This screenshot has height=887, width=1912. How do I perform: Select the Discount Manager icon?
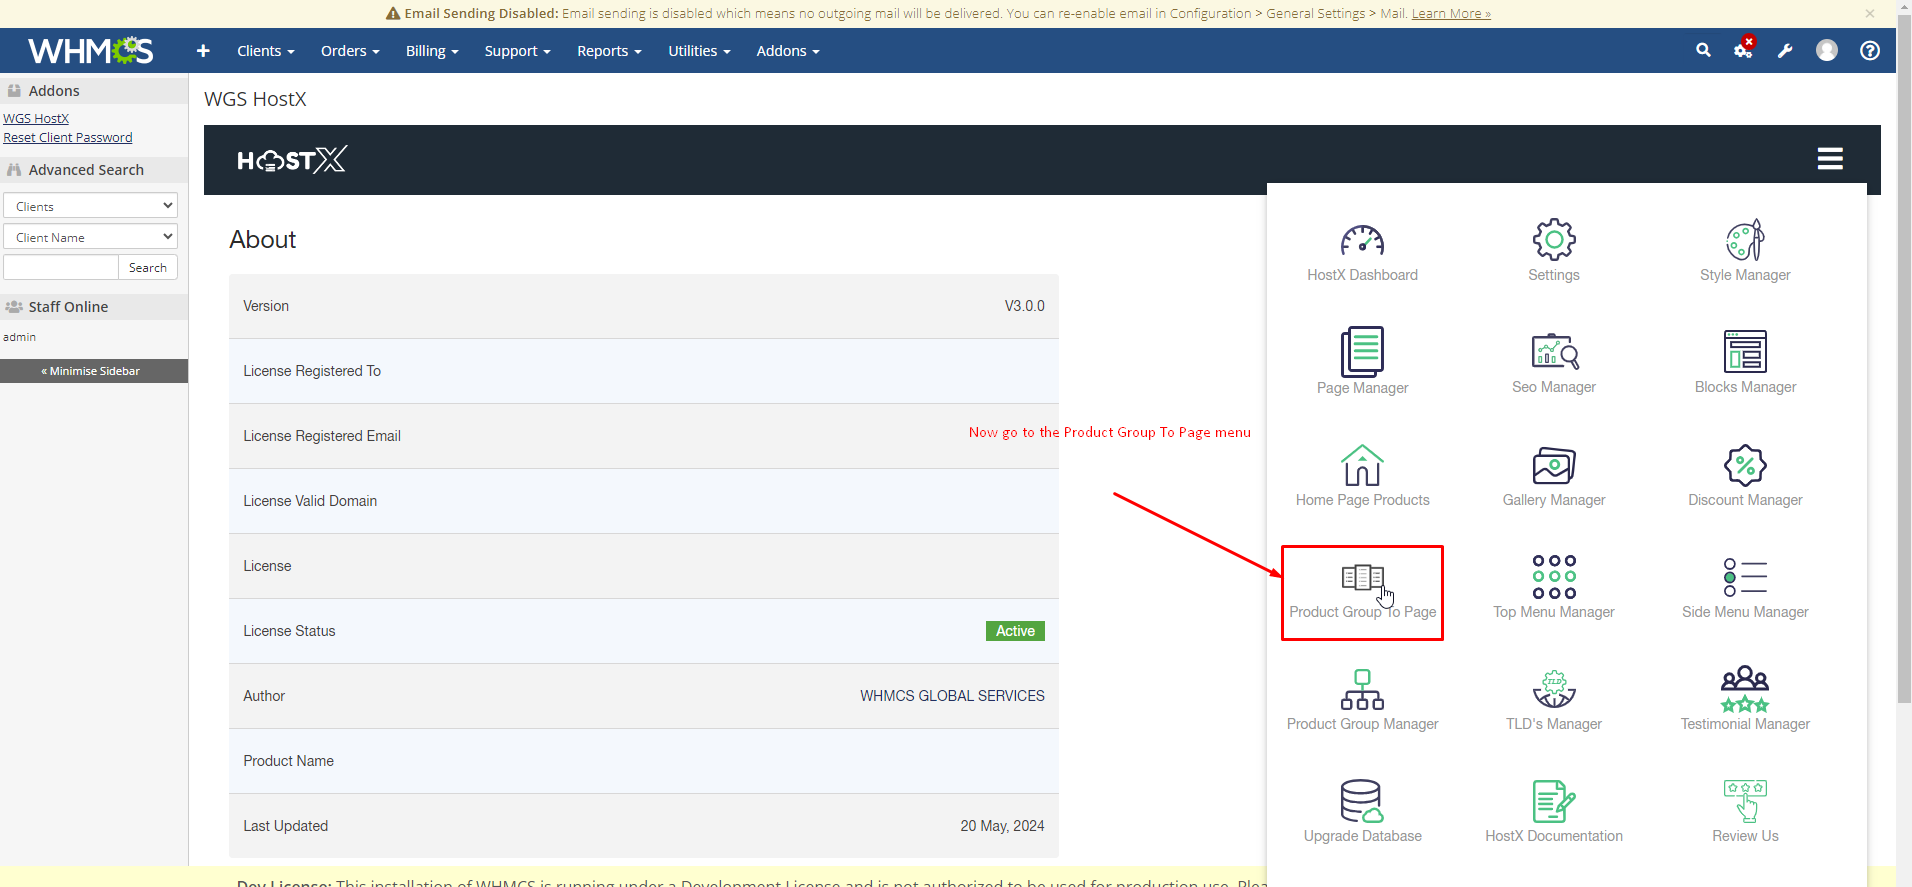[x=1744, y=466]
